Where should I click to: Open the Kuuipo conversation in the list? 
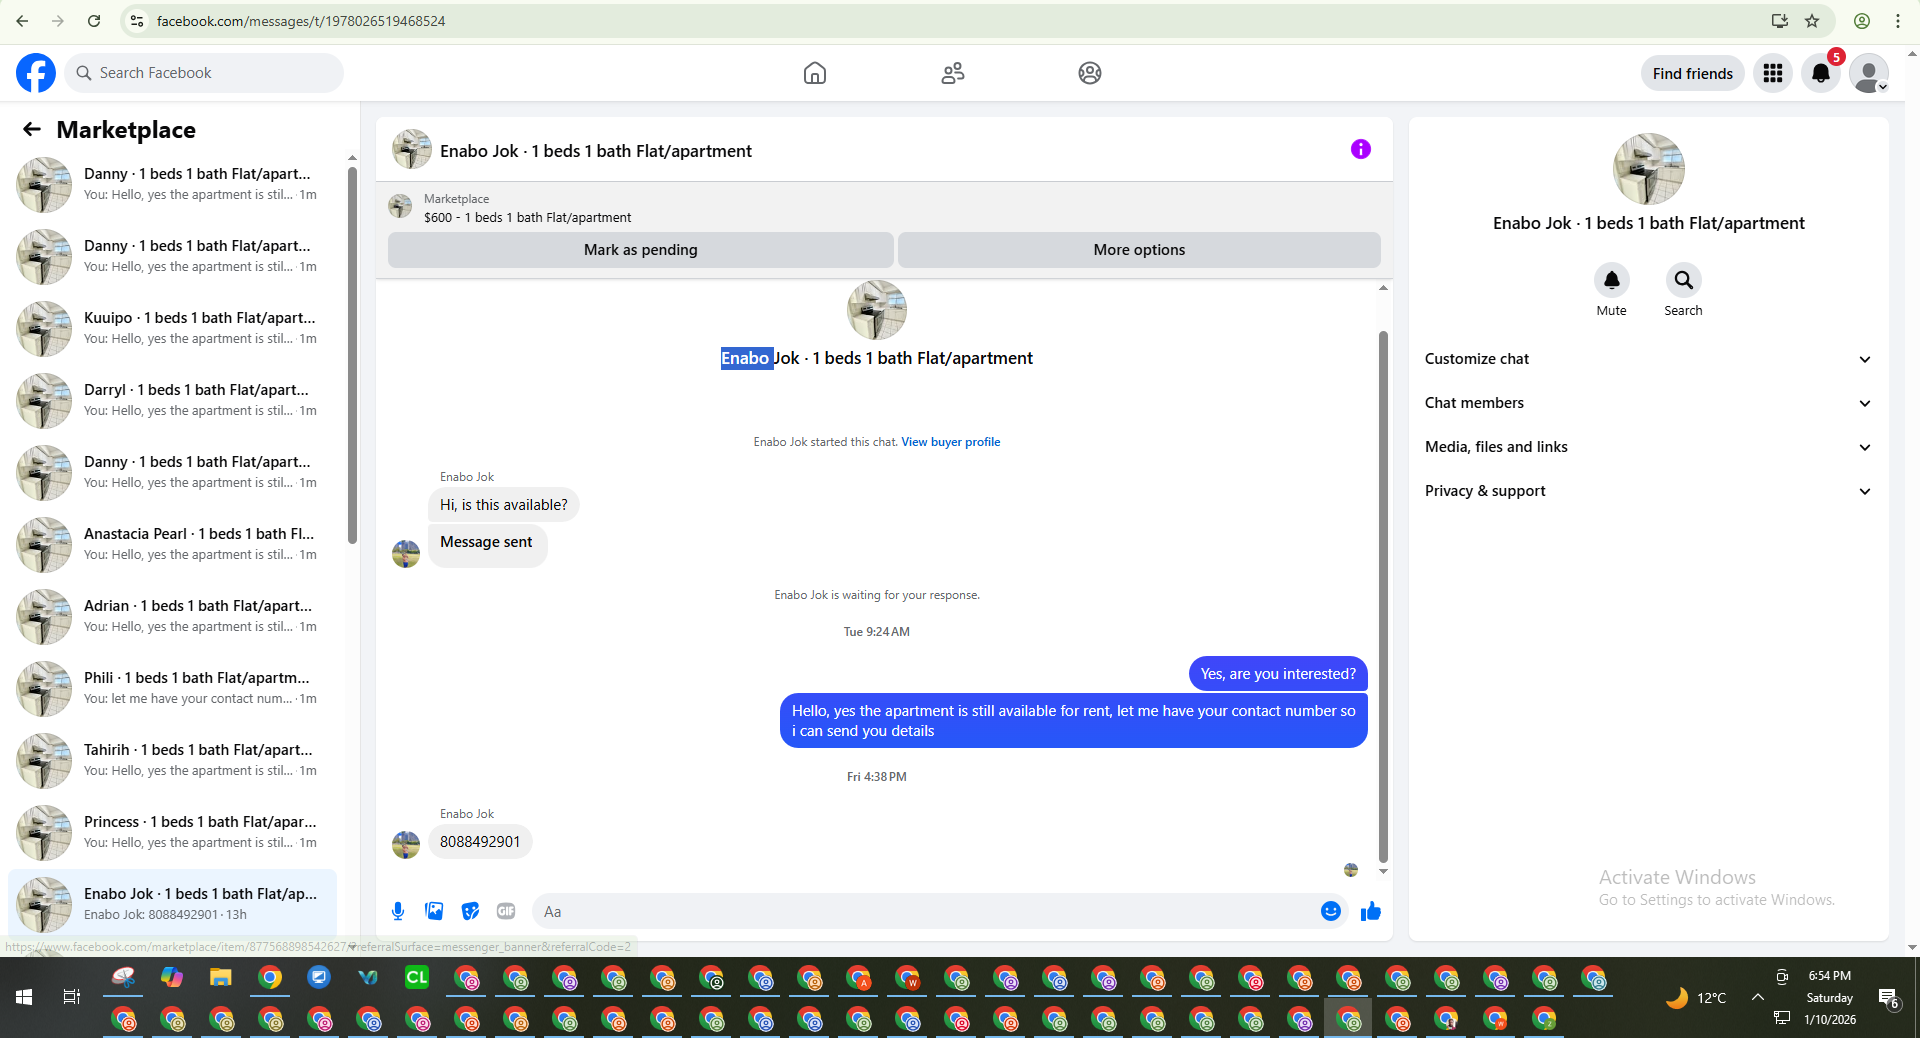(x=172, y=328)
